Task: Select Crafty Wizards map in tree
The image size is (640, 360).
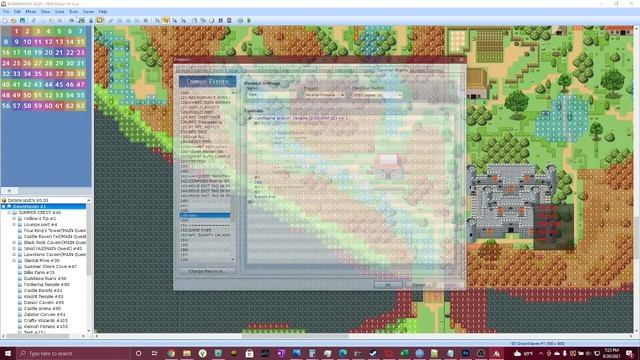Action: (45, 321)
